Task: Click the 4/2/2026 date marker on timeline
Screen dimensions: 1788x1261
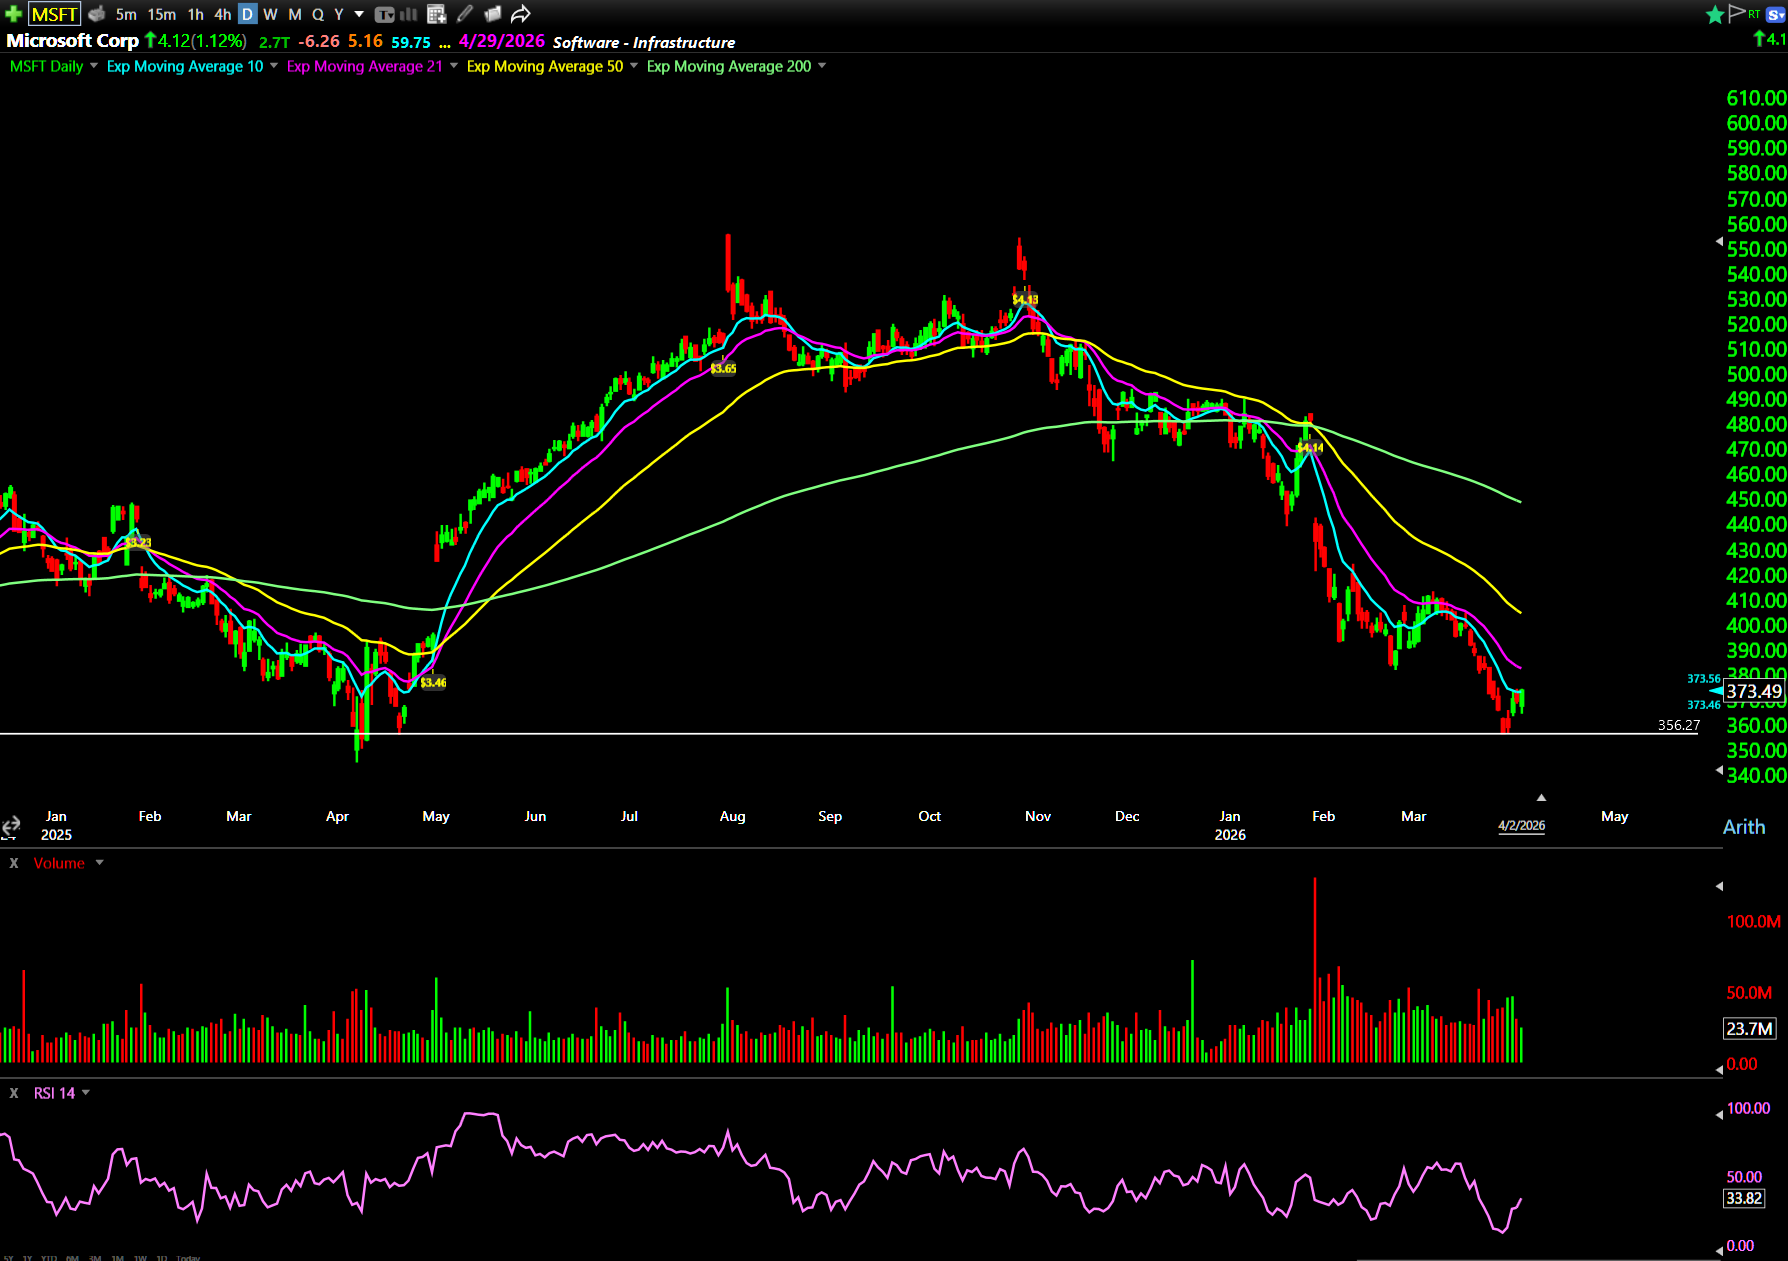Action: [x=1521, y=825]
